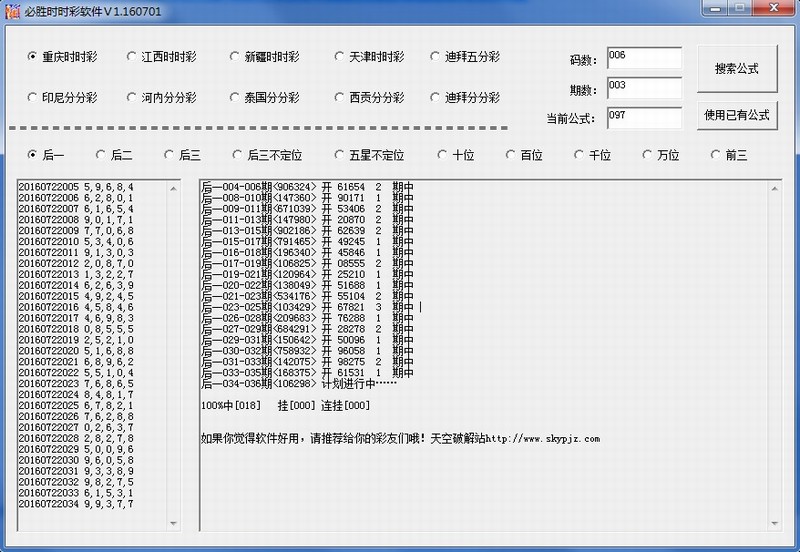Click the 搜索公式 button

[x=737, y=69]
